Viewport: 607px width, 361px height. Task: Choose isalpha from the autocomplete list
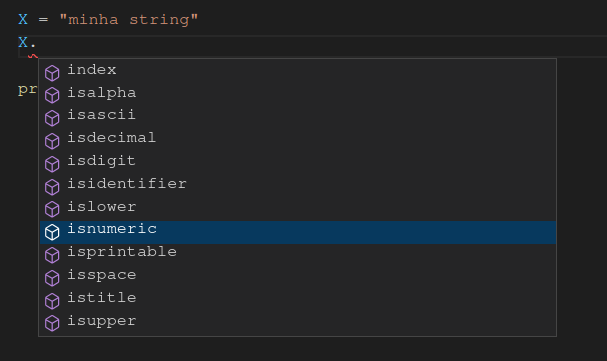(x=298, y=93)
